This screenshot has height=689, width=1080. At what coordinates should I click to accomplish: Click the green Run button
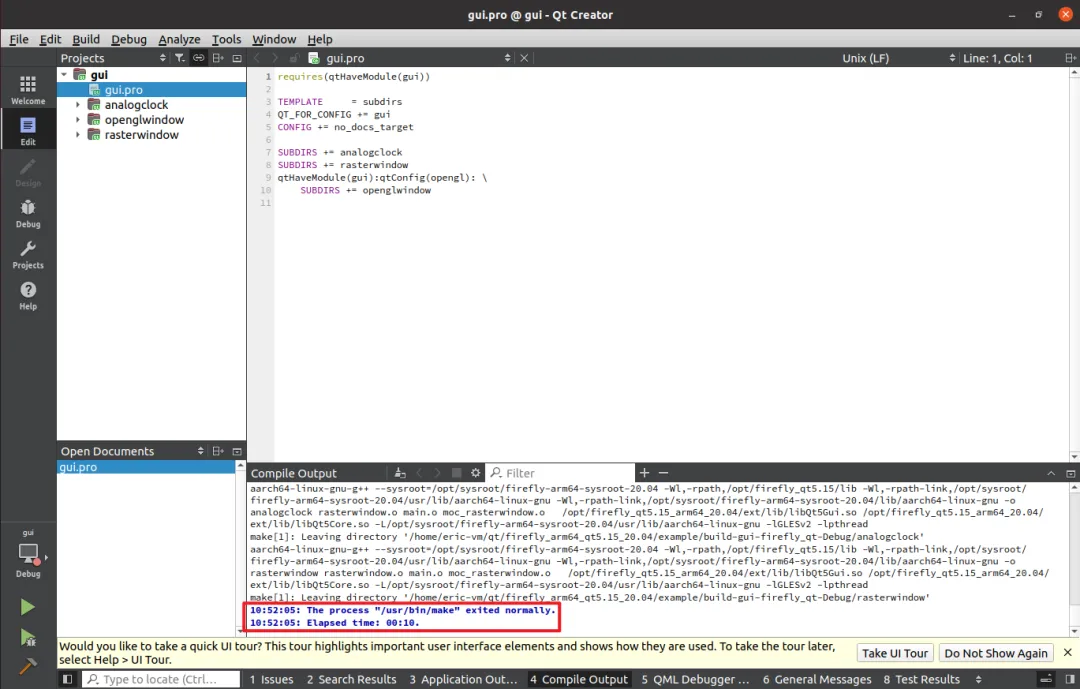[x=28, y=607]
